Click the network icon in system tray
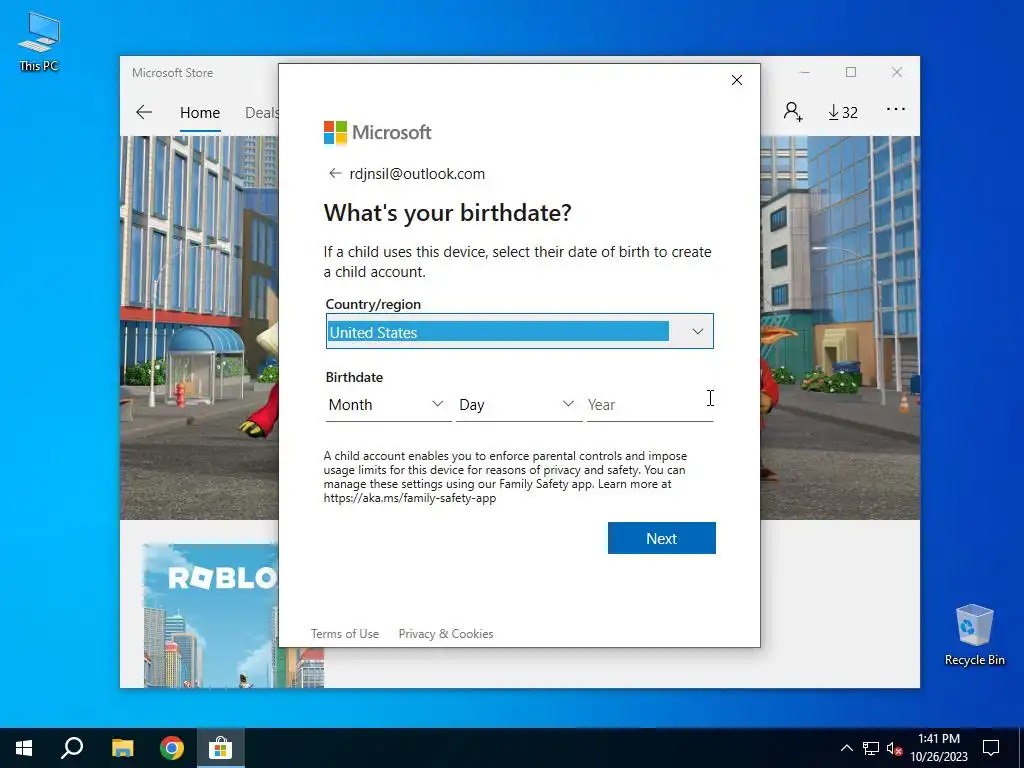 point(871,748)
